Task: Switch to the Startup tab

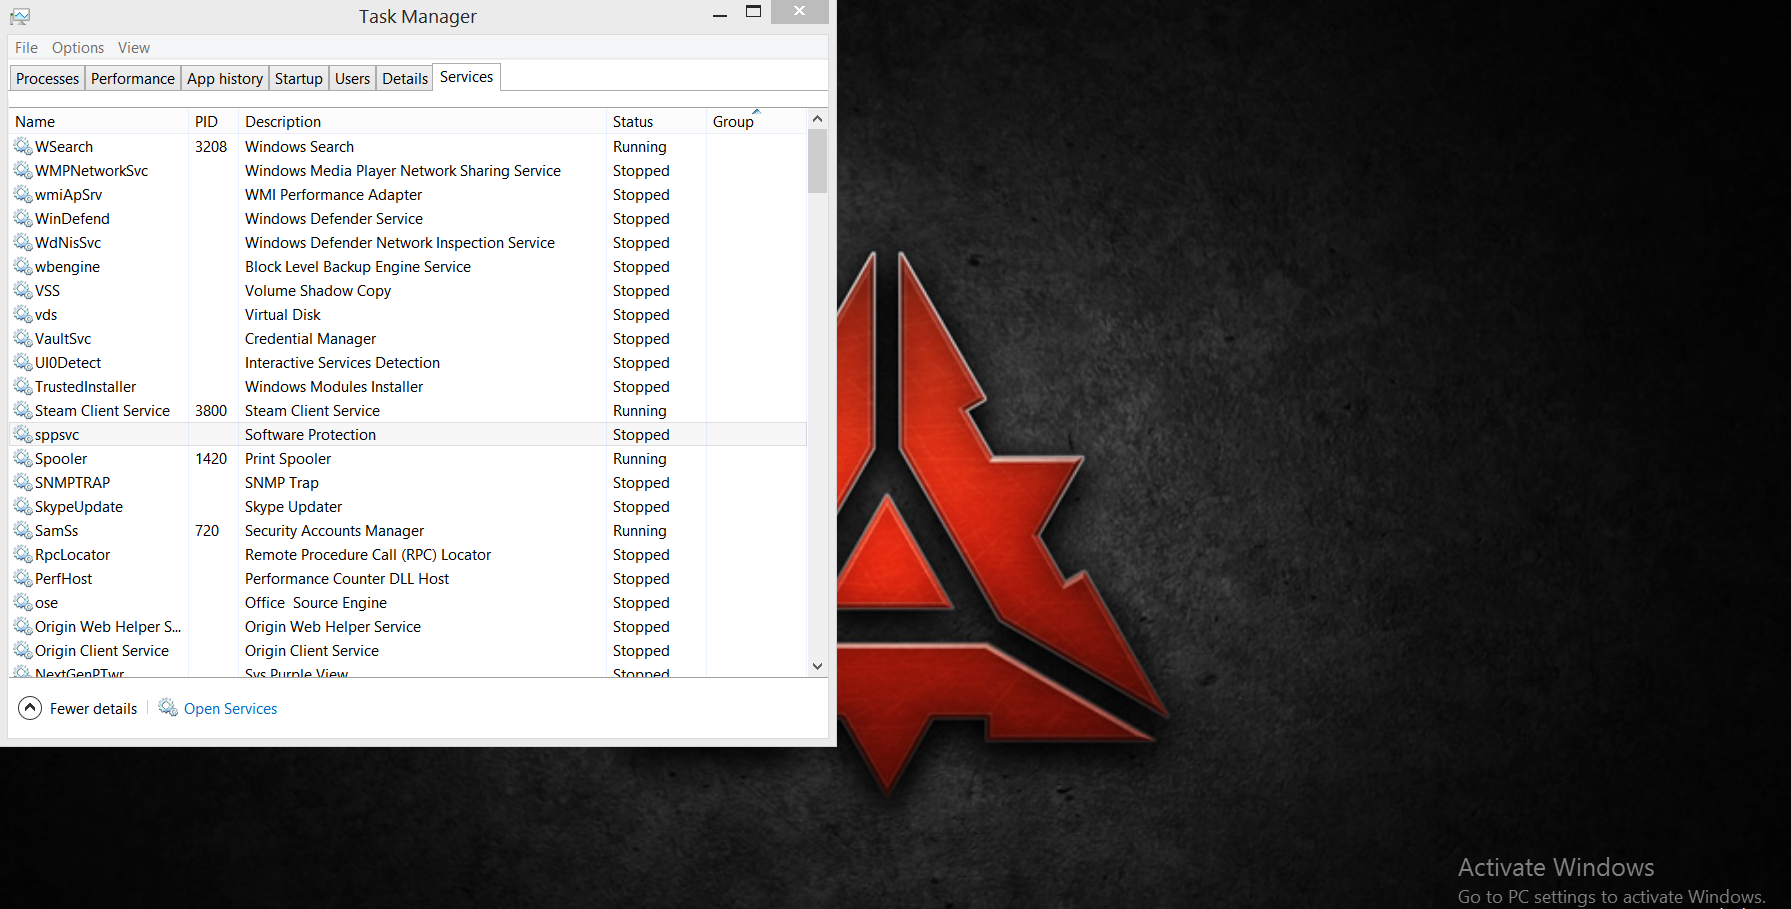Action: (299, 79)
